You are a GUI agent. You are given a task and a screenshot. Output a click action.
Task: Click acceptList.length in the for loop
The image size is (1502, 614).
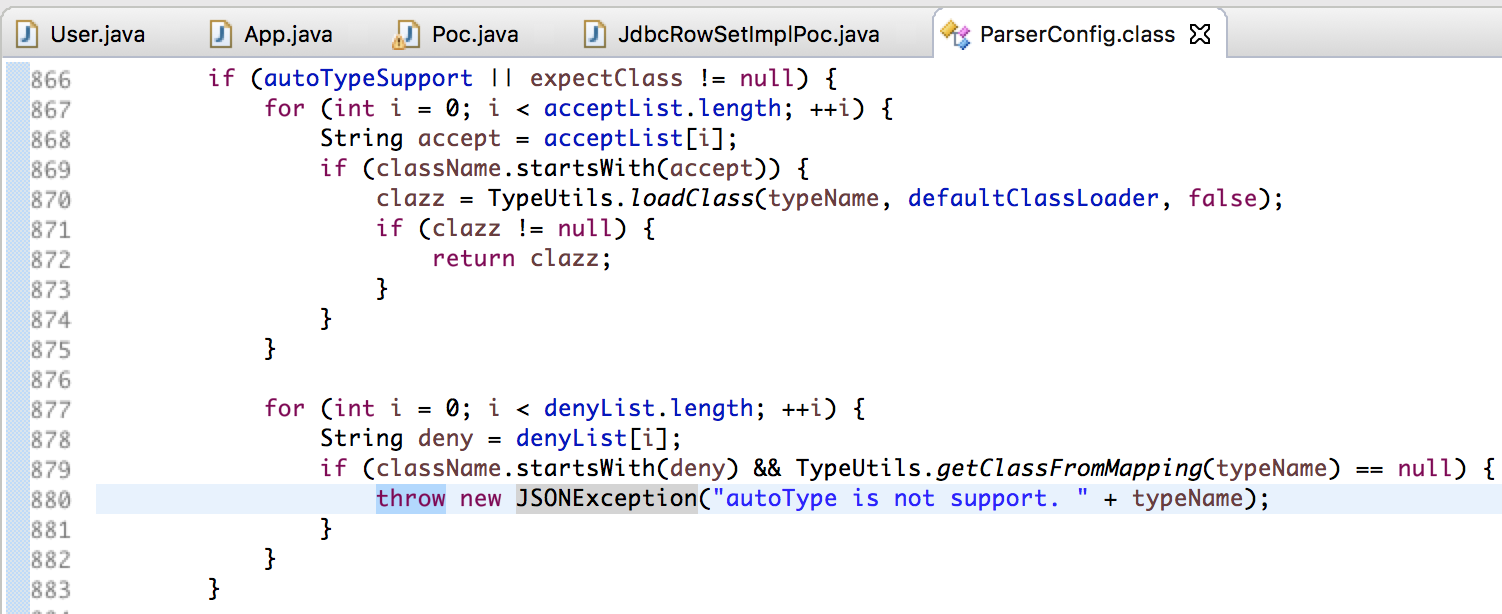(662, 108)
